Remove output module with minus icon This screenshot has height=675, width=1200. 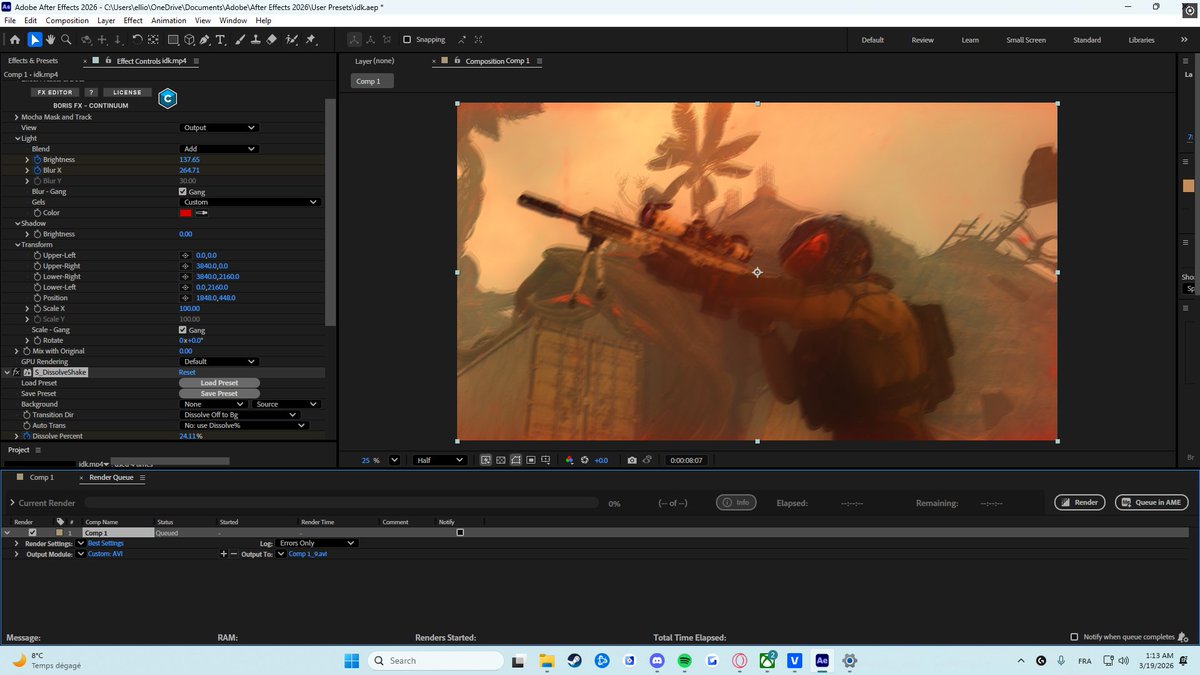click(233, 553)
